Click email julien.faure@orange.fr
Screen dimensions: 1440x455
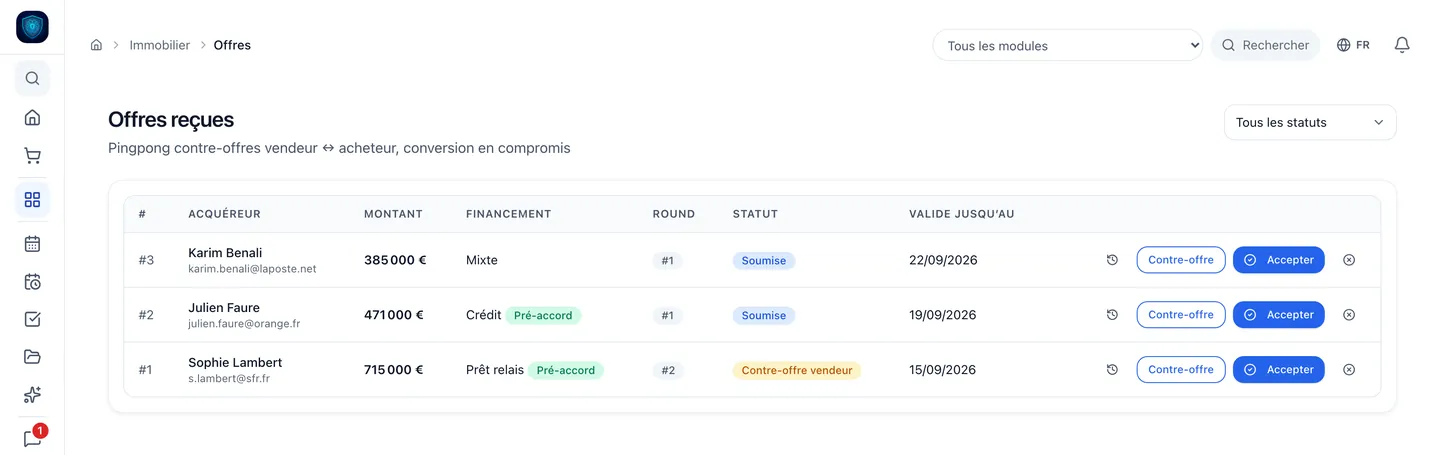[244, 324]
